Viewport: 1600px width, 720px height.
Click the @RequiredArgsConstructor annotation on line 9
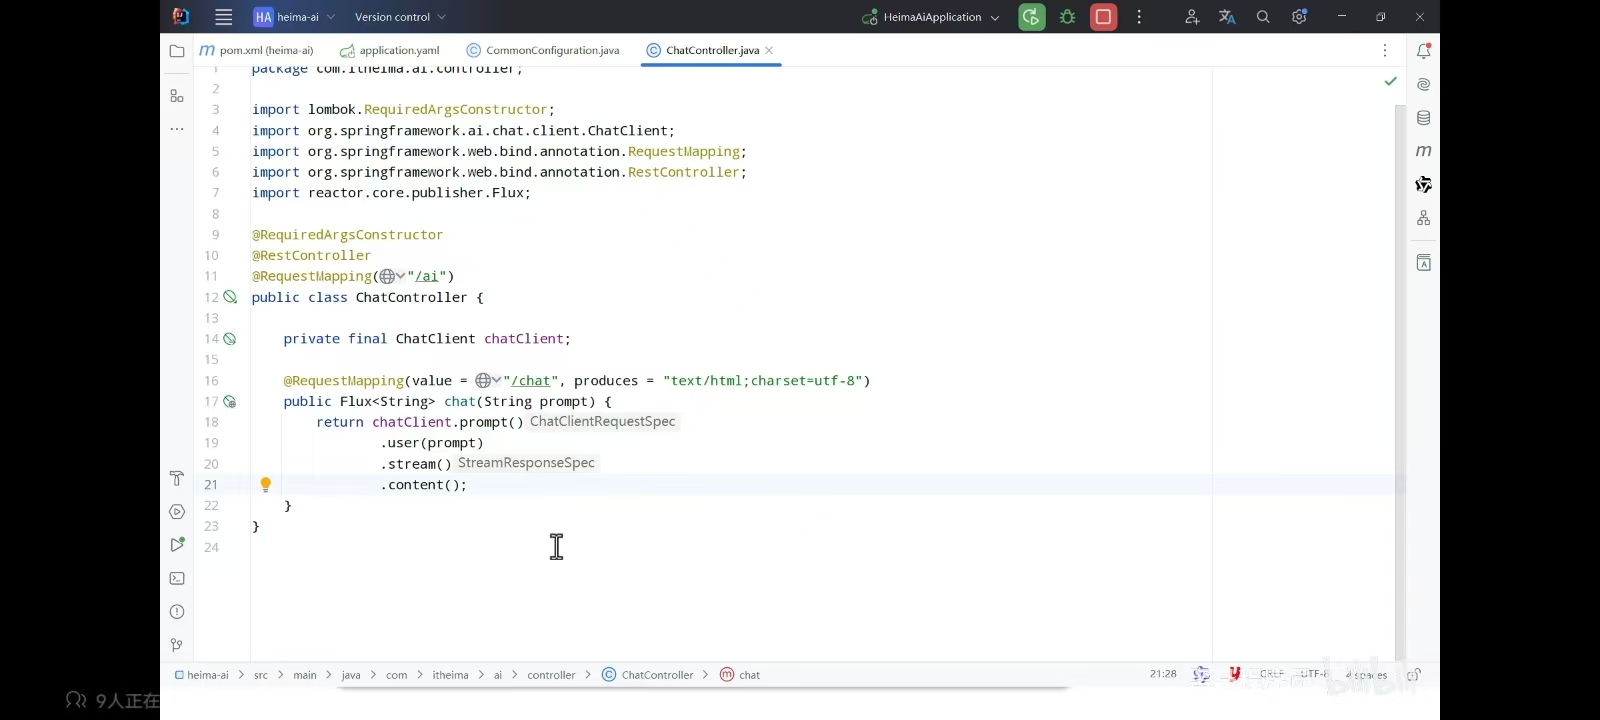click(x=347, y=234)
